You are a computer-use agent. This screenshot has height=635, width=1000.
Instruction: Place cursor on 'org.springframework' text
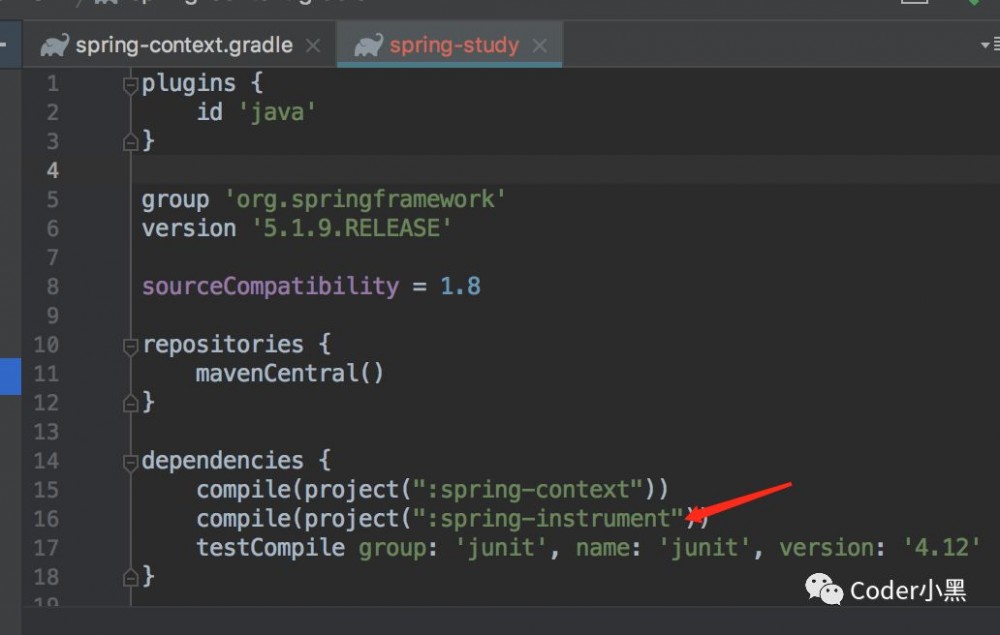(x=365, y=200)
